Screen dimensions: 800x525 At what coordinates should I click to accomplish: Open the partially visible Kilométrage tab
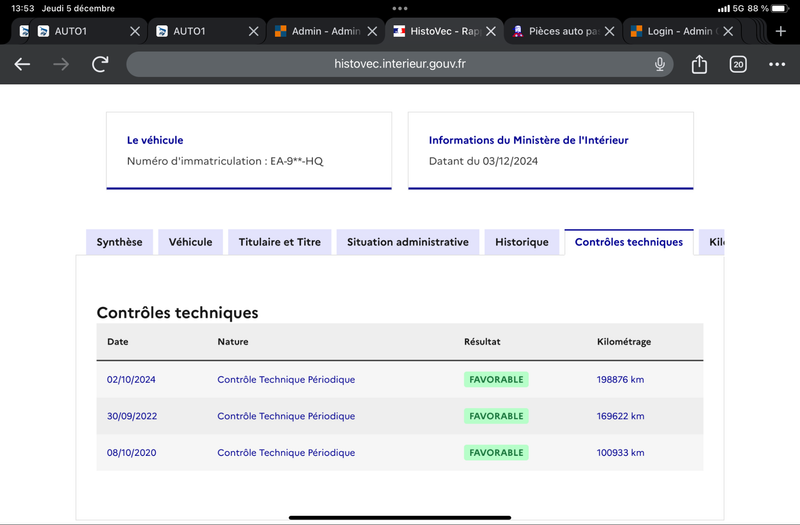pyautogui.click(x=712, y=242)
